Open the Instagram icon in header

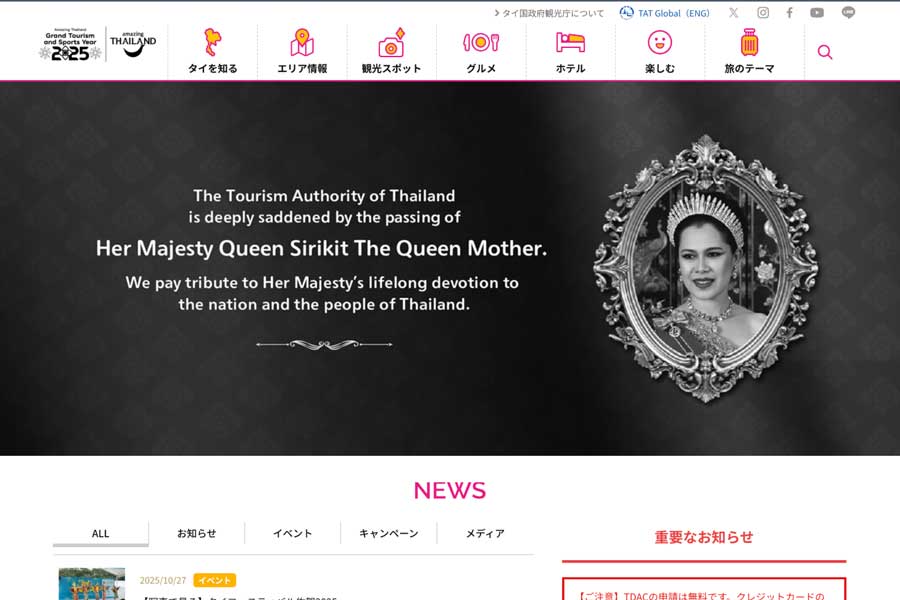(763, 13)
